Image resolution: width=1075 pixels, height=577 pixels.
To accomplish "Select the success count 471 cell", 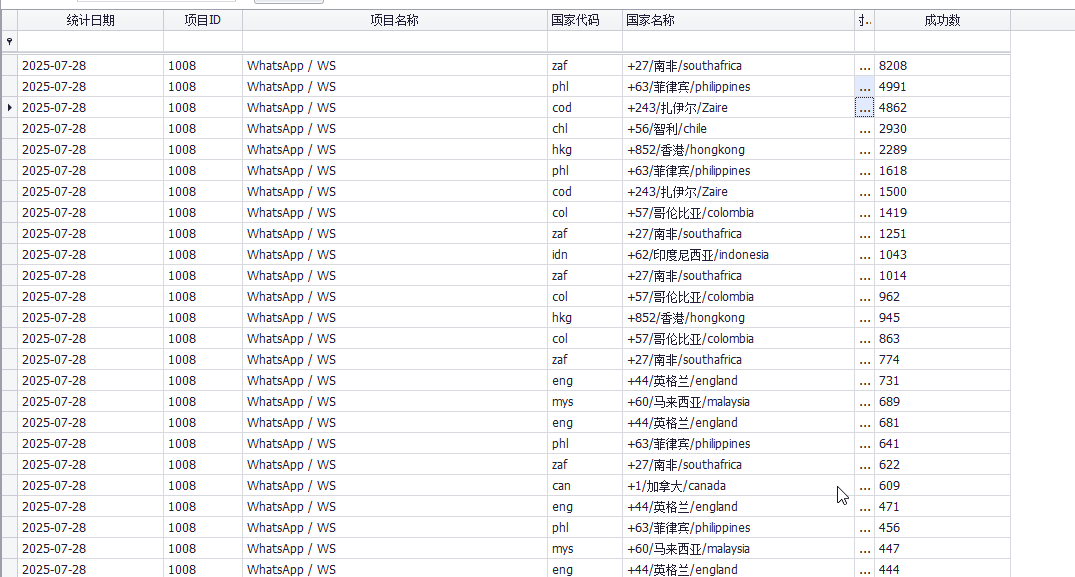I will click(943, 507).
